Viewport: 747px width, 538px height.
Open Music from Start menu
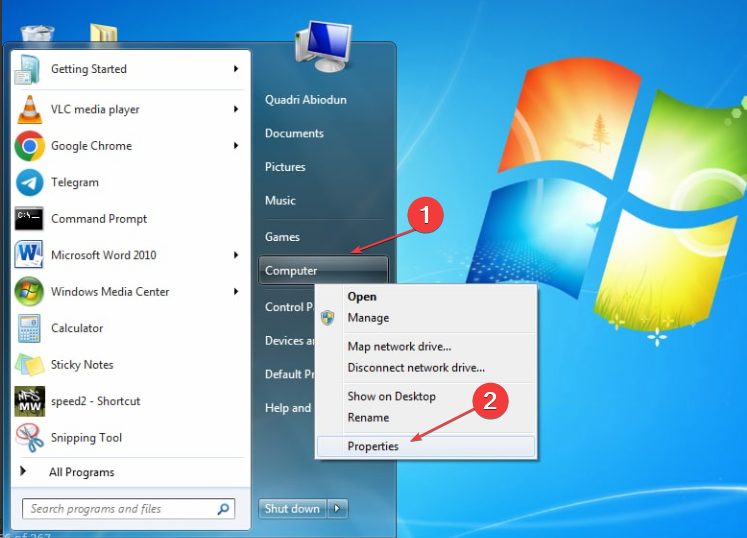(280, 200)
